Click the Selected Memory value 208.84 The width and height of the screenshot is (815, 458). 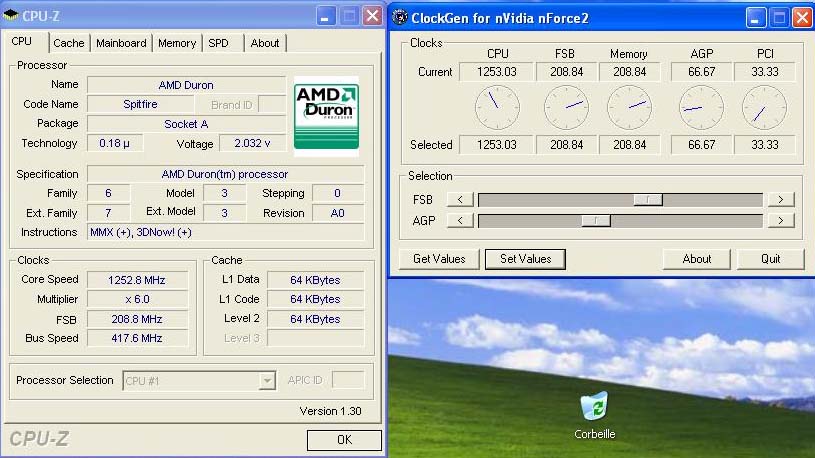pos(629,145)
